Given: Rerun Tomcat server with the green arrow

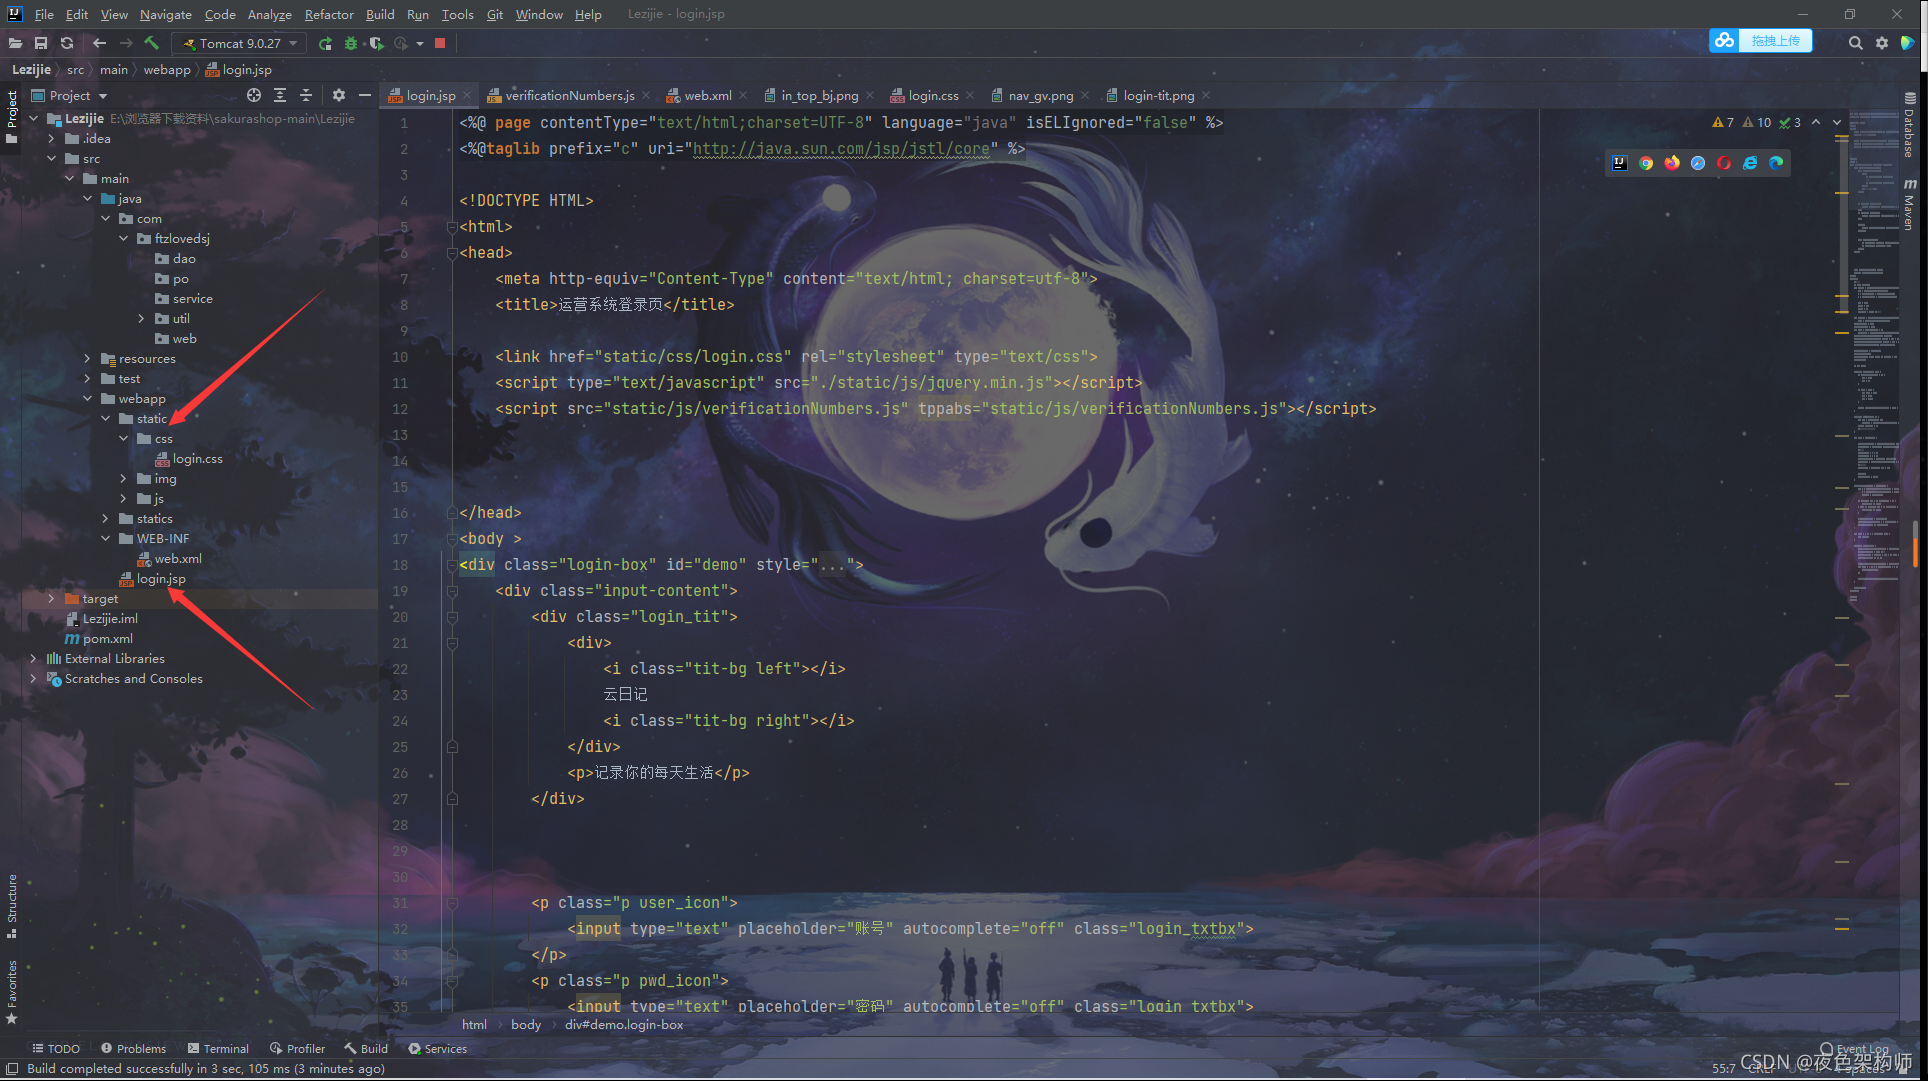Looking at the screenshot, I should click(x=325, y=43).
